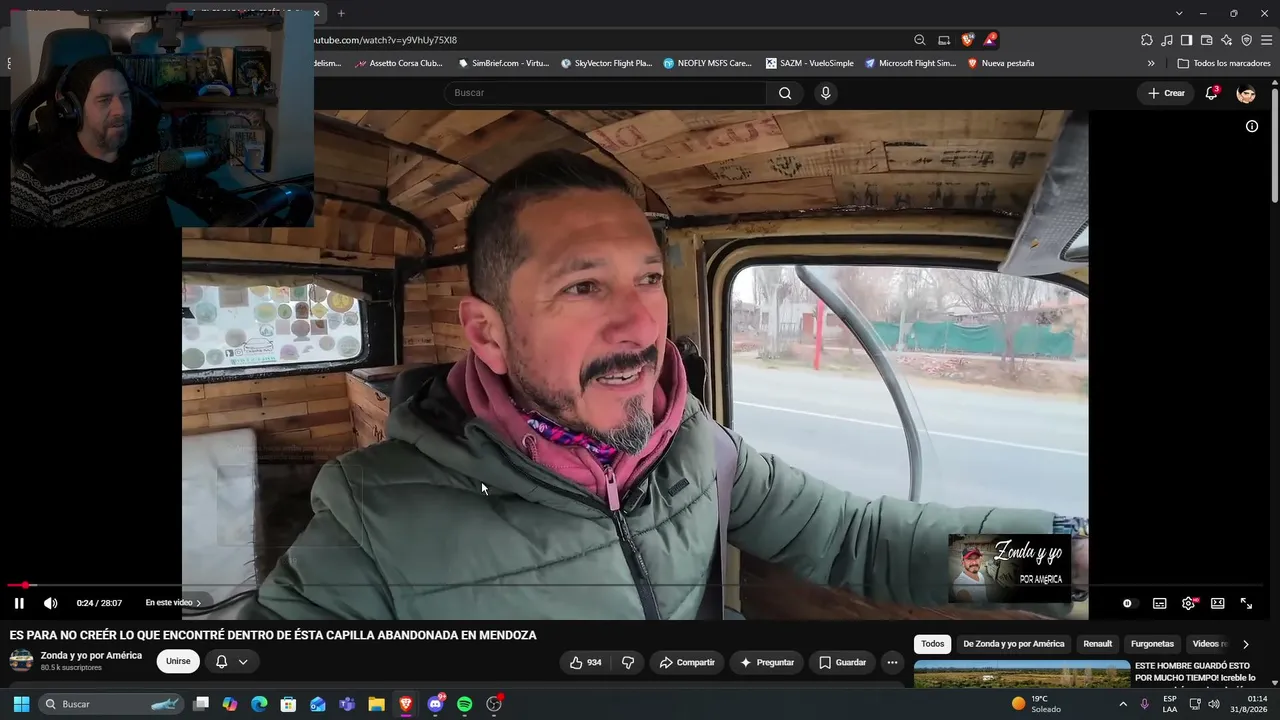Open the 'NEOFLY MSFS Care...' bookmark

pyautogui.click(x=708, y=63)
